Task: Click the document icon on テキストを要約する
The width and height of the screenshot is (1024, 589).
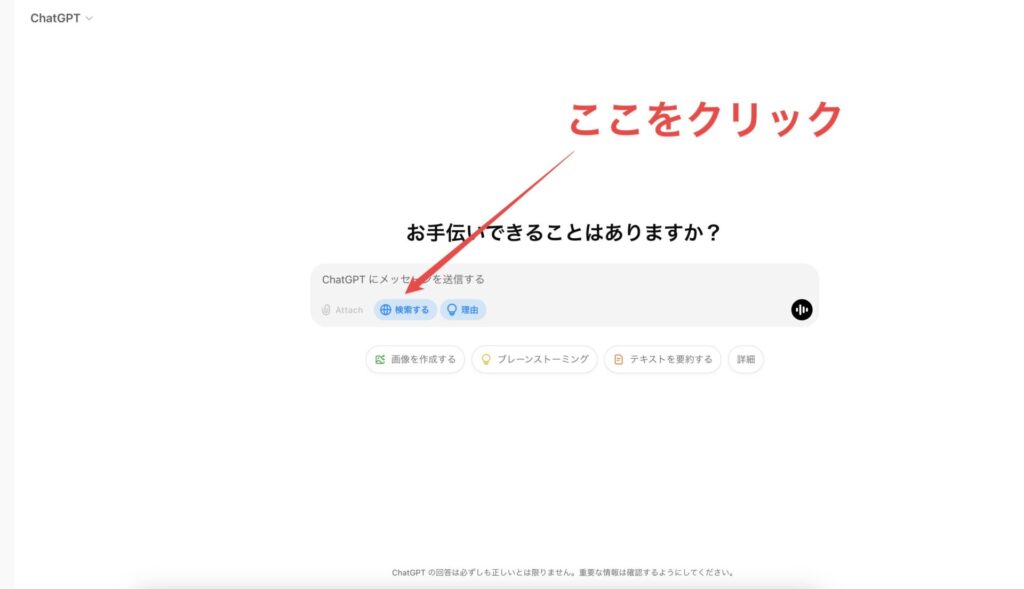Action: coord(617,359)
